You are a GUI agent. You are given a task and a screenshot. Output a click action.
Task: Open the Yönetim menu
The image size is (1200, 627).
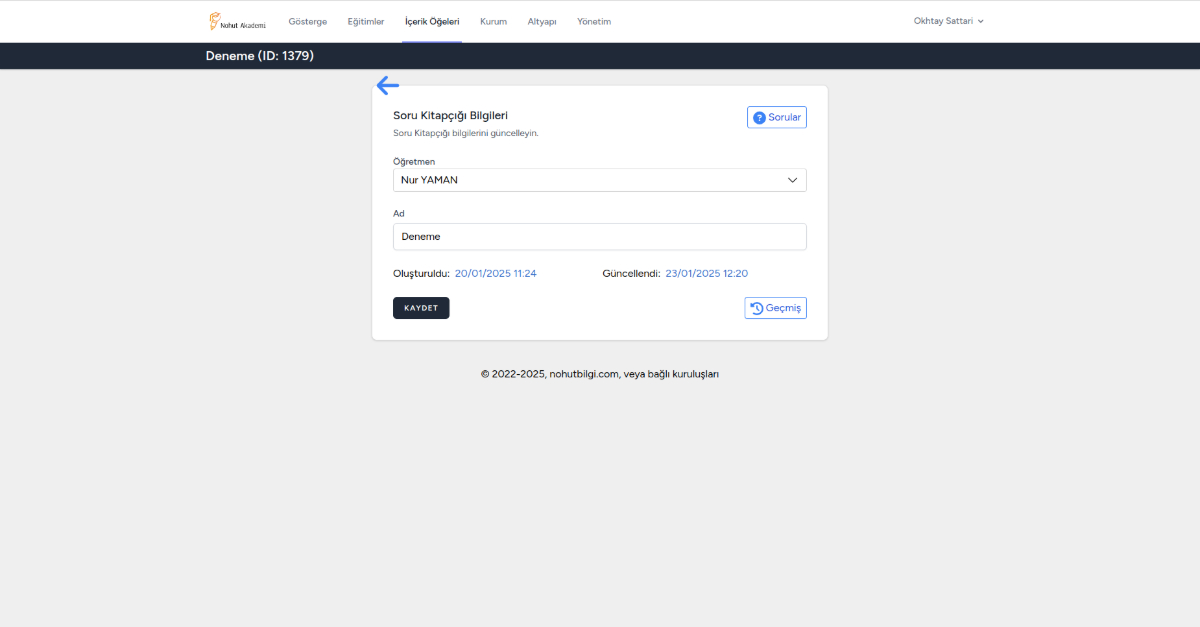click(594, 21)
